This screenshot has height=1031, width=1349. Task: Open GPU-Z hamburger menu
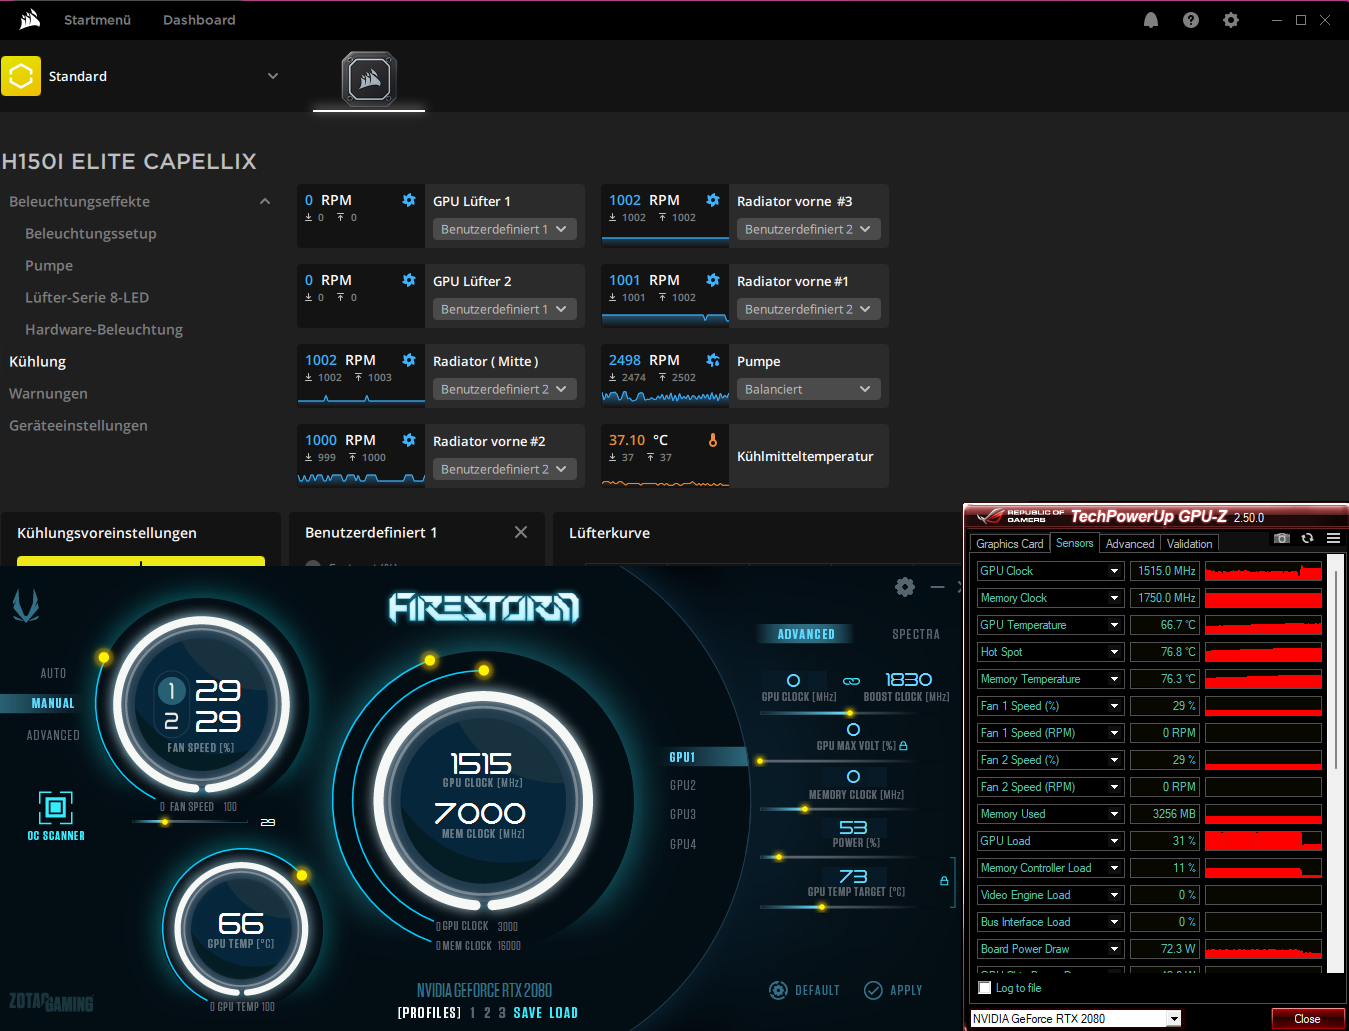1333,538
